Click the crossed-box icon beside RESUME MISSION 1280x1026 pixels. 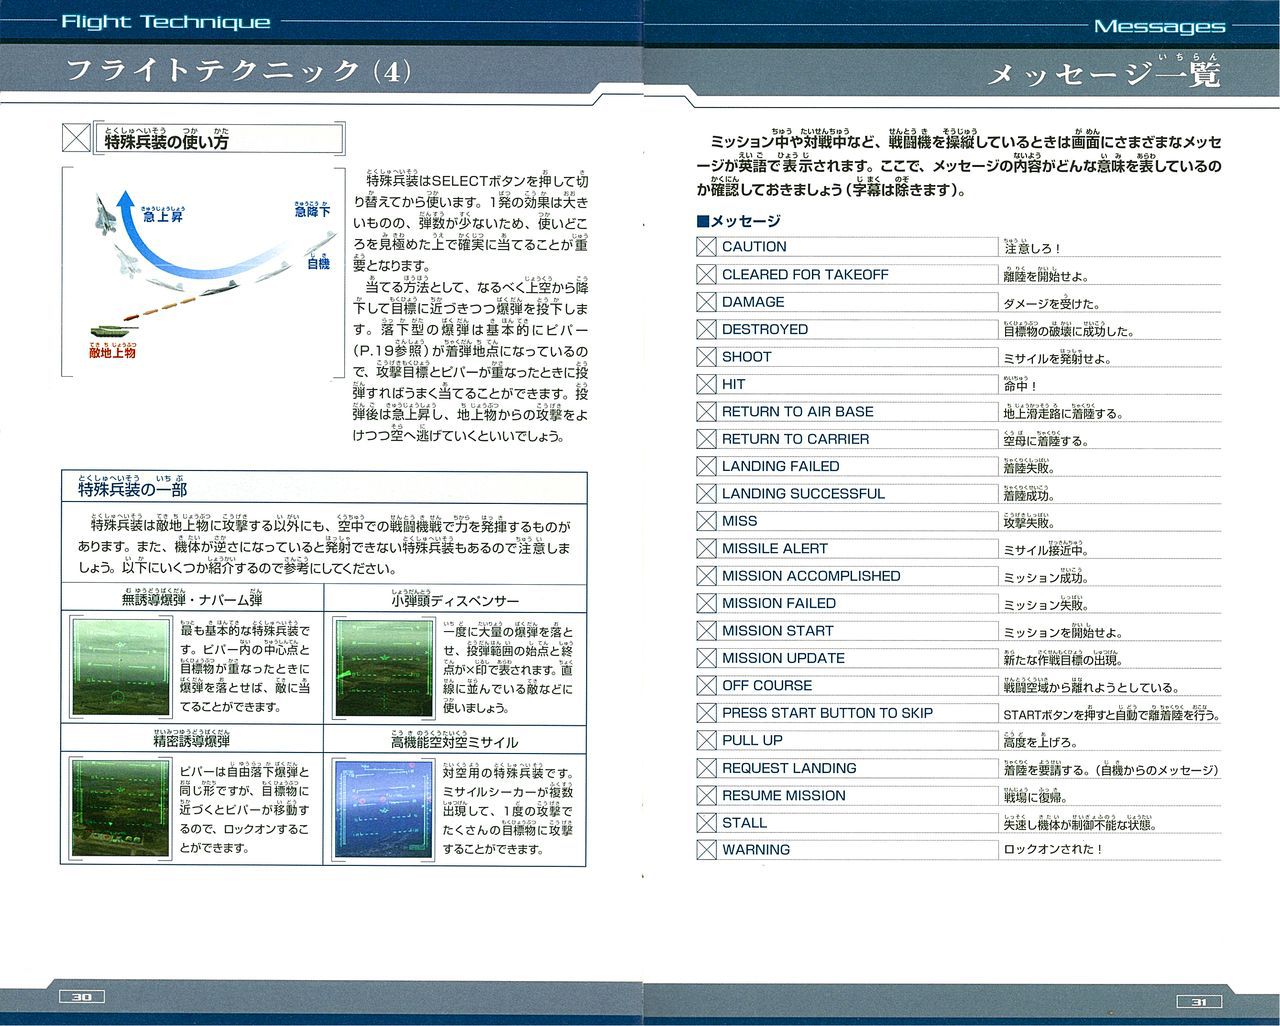click(706, 795)
